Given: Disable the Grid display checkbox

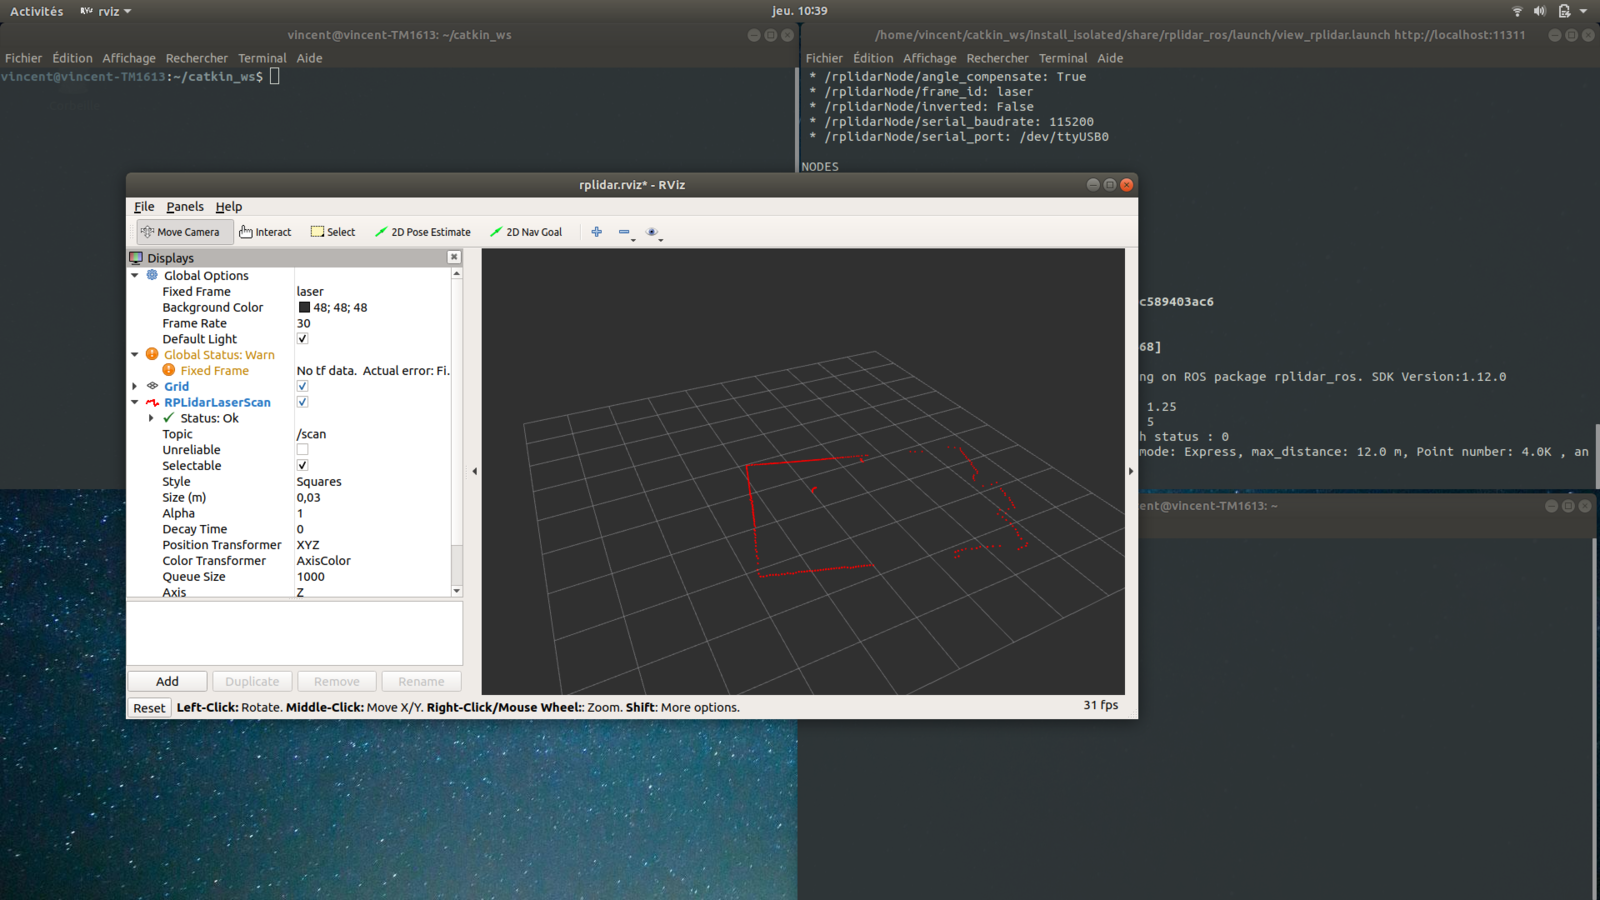Looking at the screenshot, I should click(302, 386).
